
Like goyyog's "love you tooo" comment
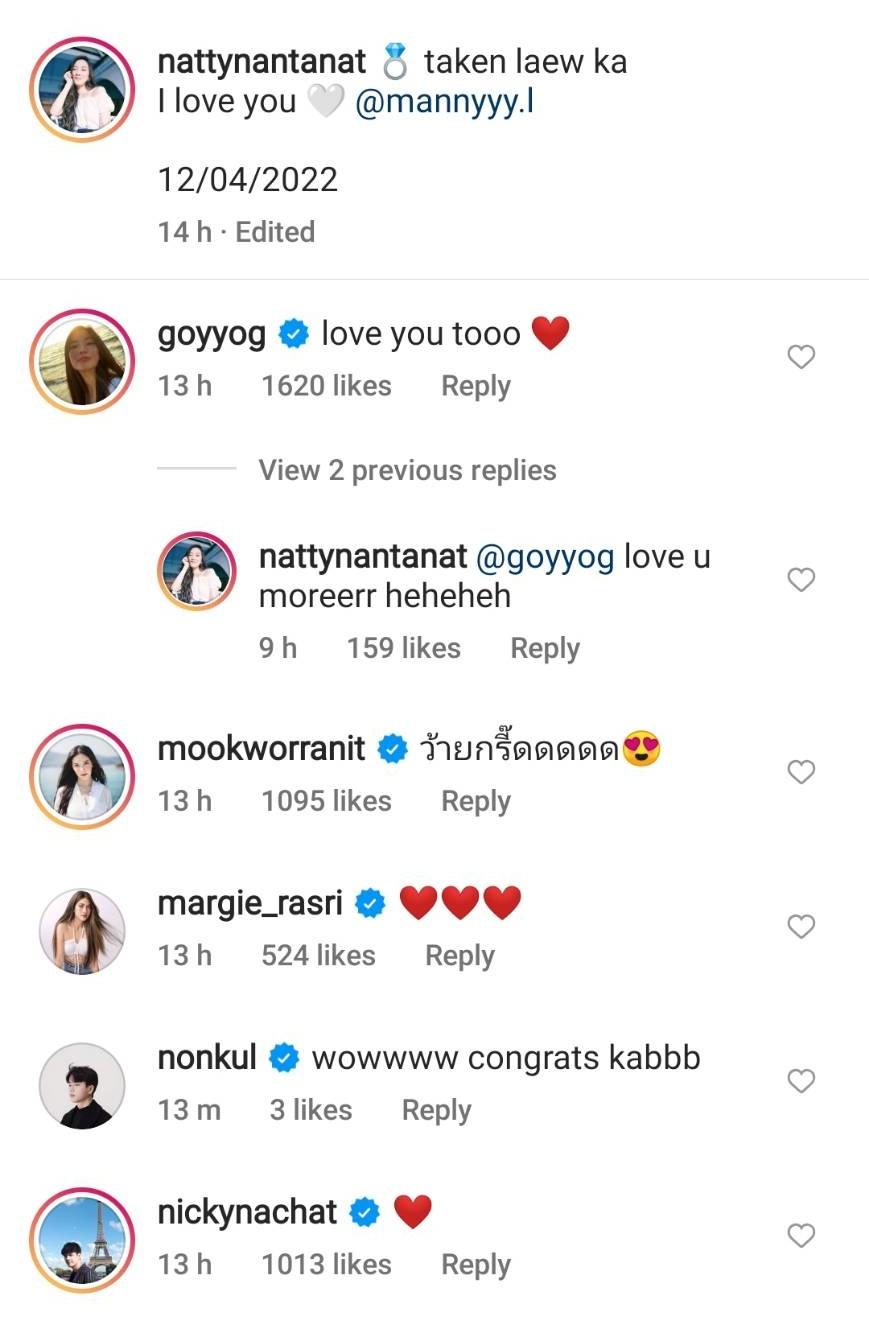click(801, 357)
